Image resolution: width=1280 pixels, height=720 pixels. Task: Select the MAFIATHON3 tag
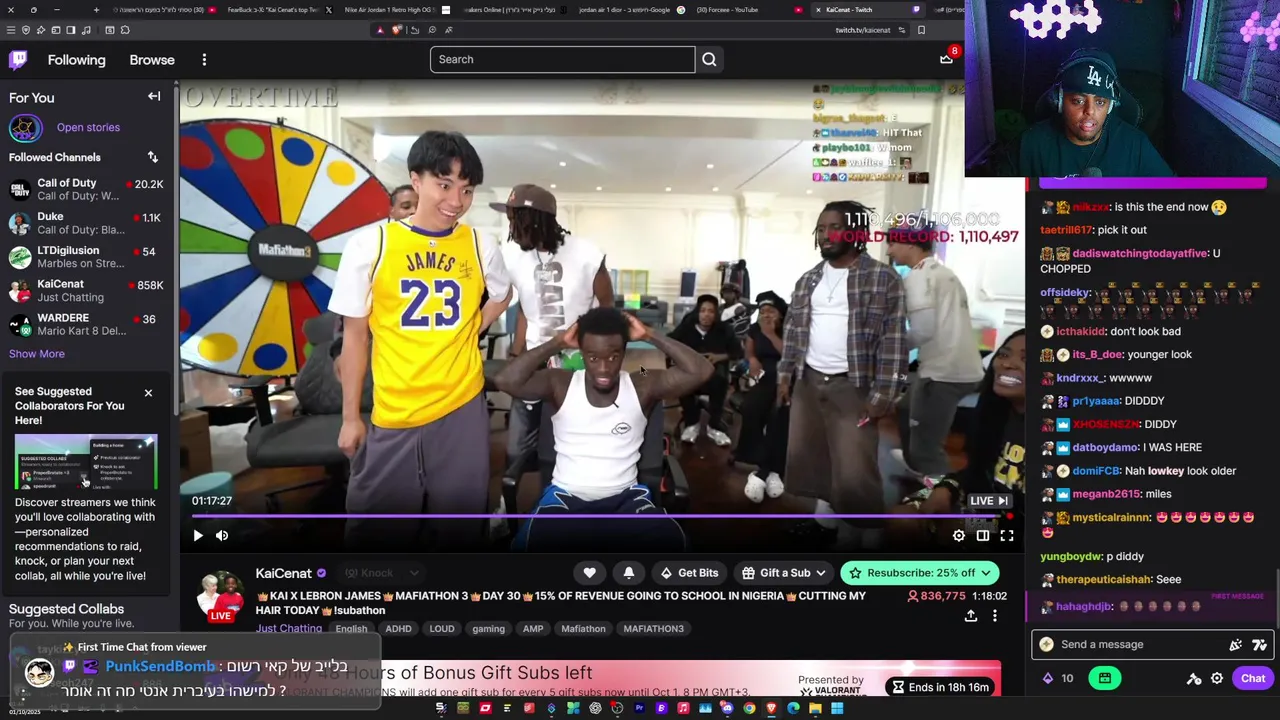tap(653, 629)
